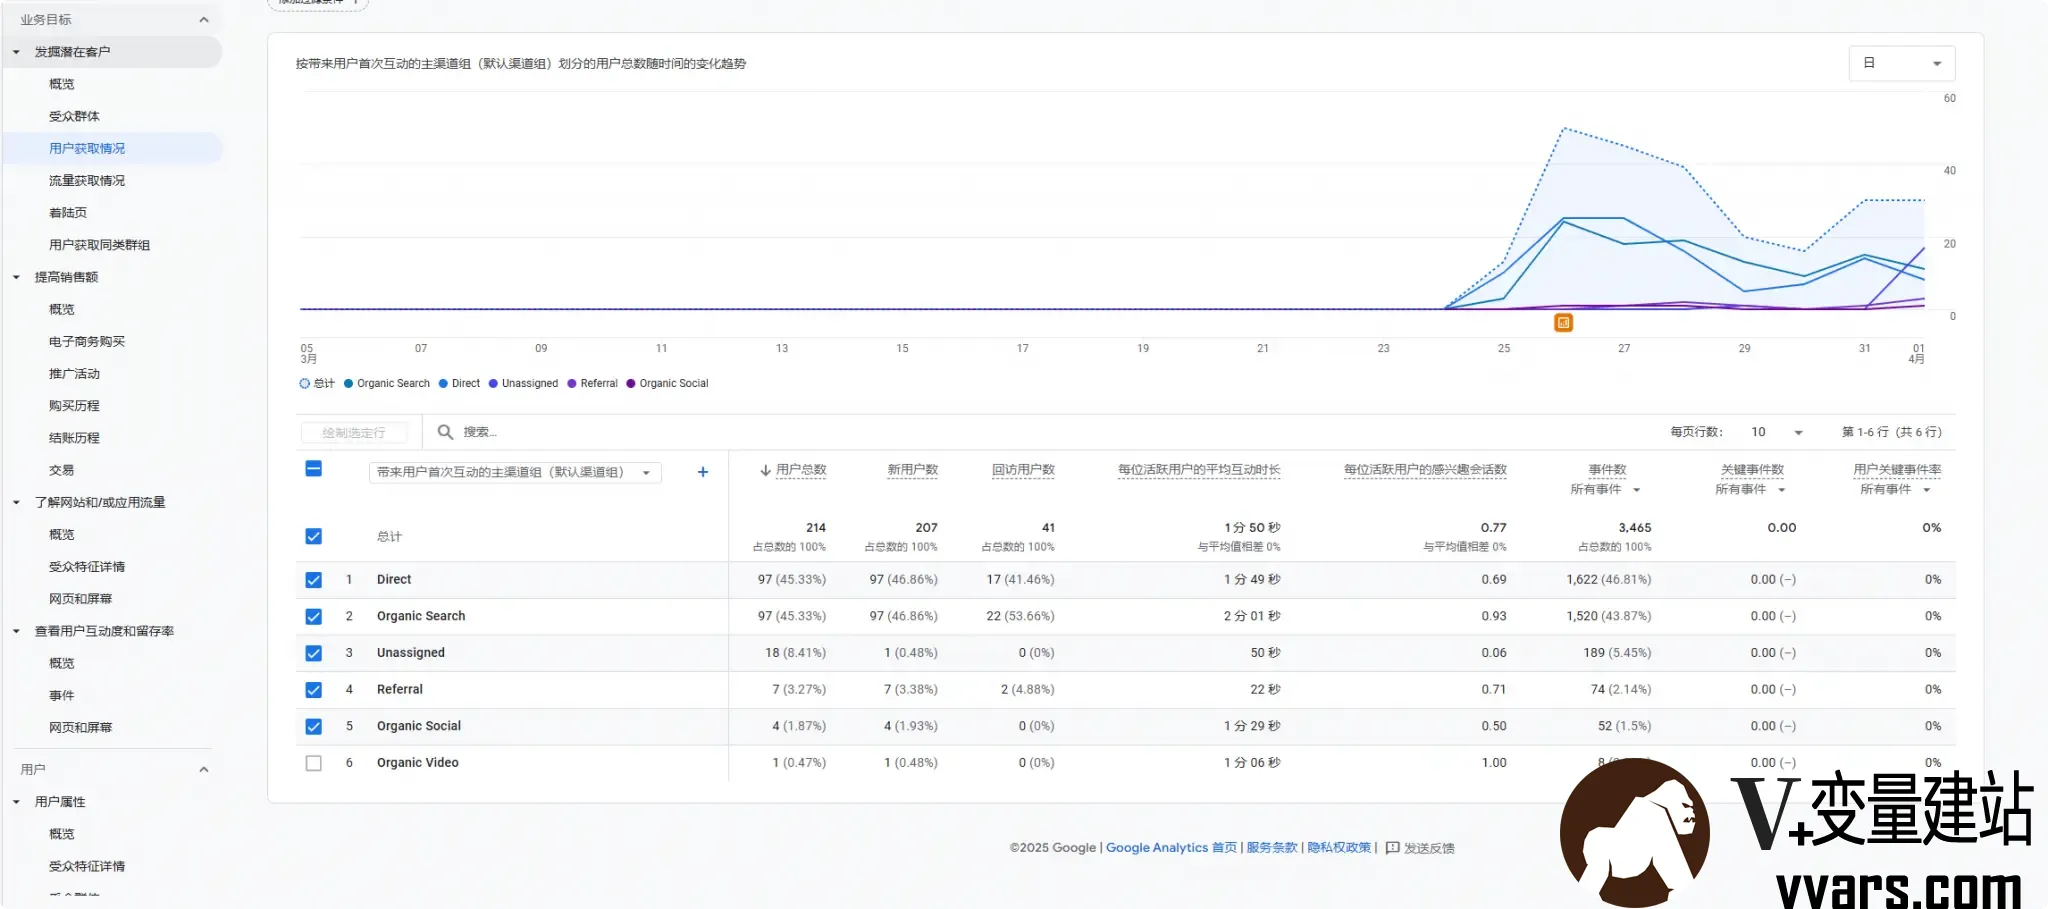This screenshot has width=2048, height=909.
Task: Click Google Analytics 首页 link
Action: [x=1171, y=848]
